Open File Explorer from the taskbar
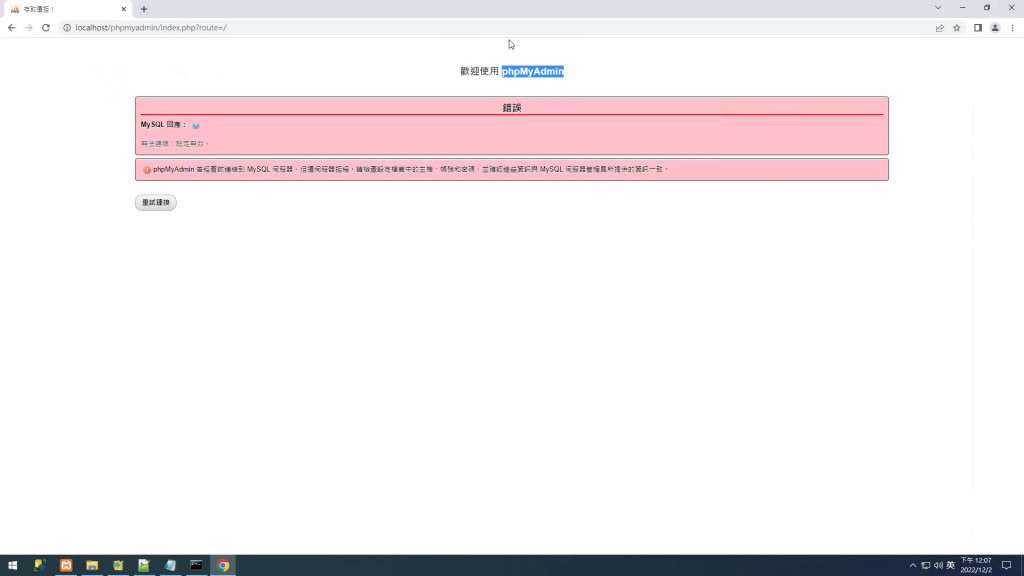This screenshot has width=1024, height=576. (x=92, y=565)
